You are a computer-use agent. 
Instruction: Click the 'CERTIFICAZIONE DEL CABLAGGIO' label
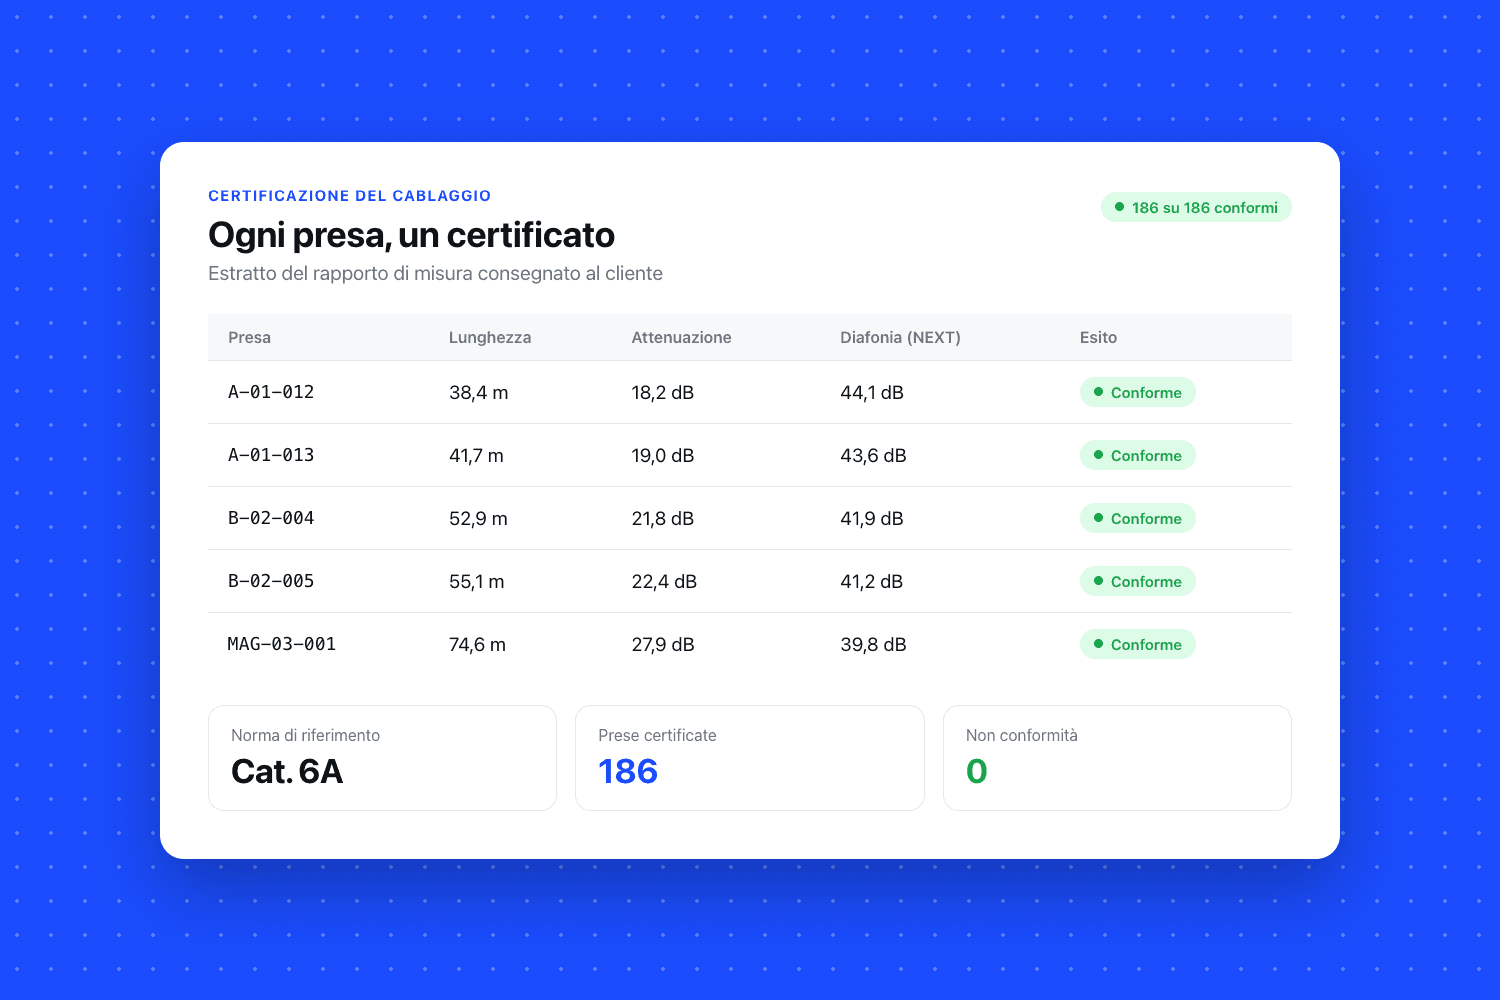350,196
